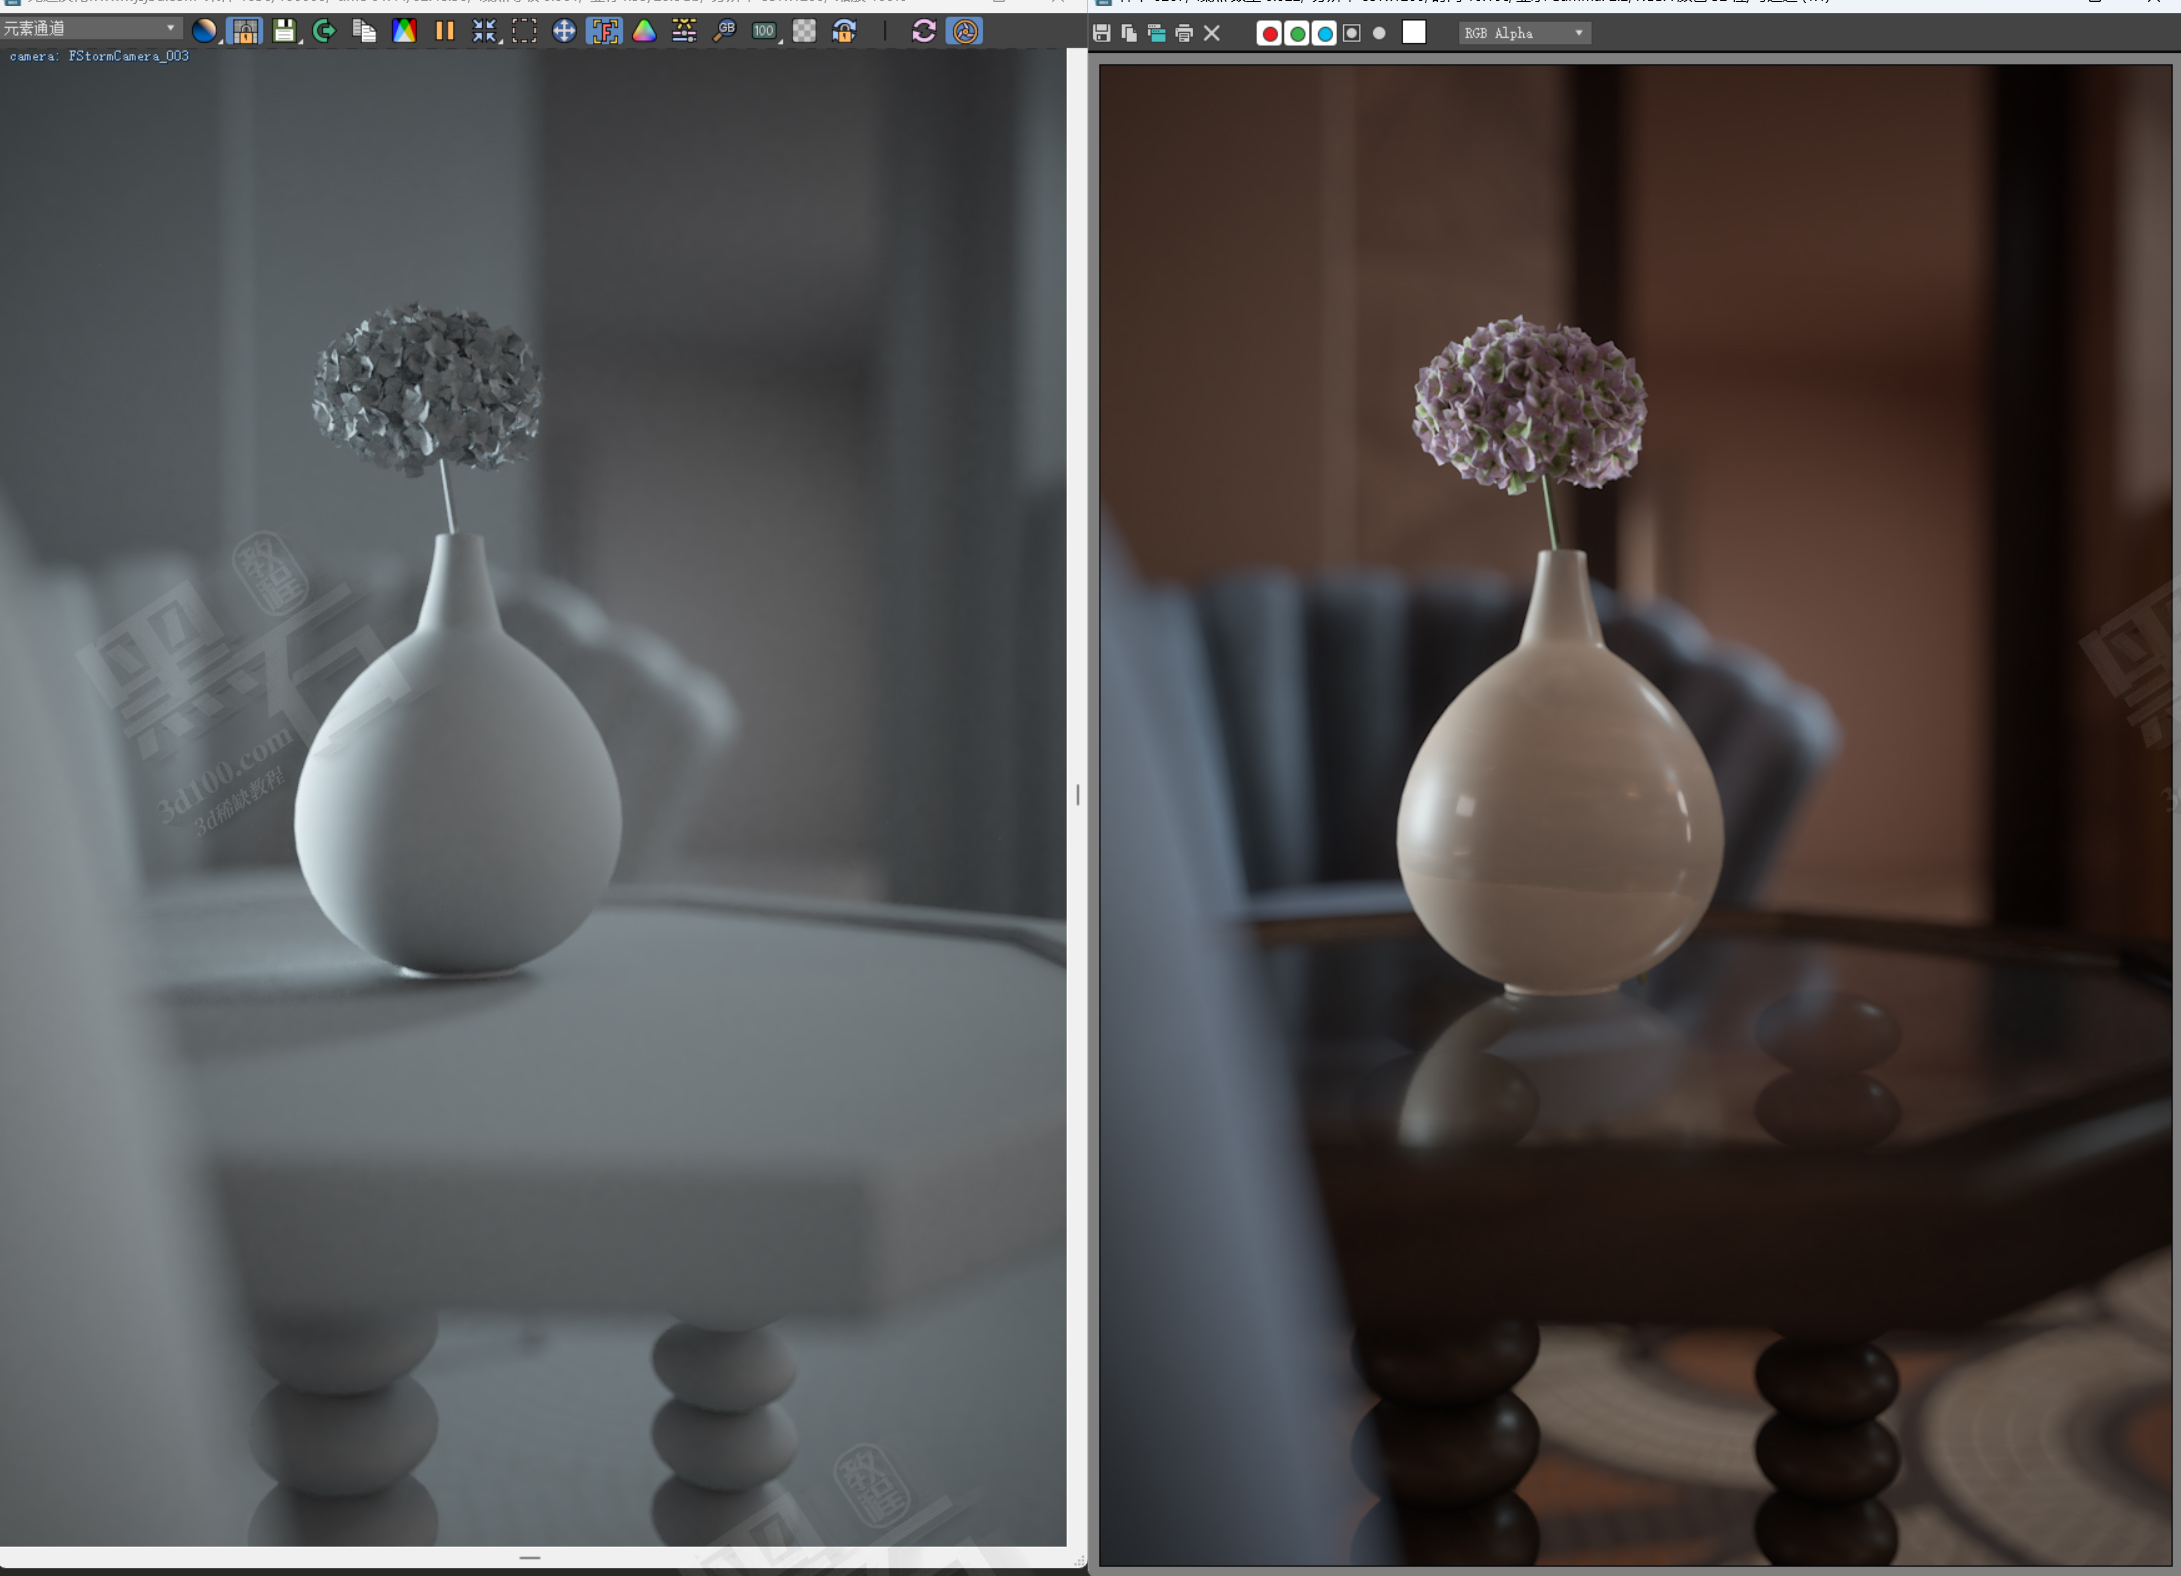The height and width of the screenshot is (1576, 2181).
Task: Open the color triangle tone mapping icon
Action: [x=645, y=31]
